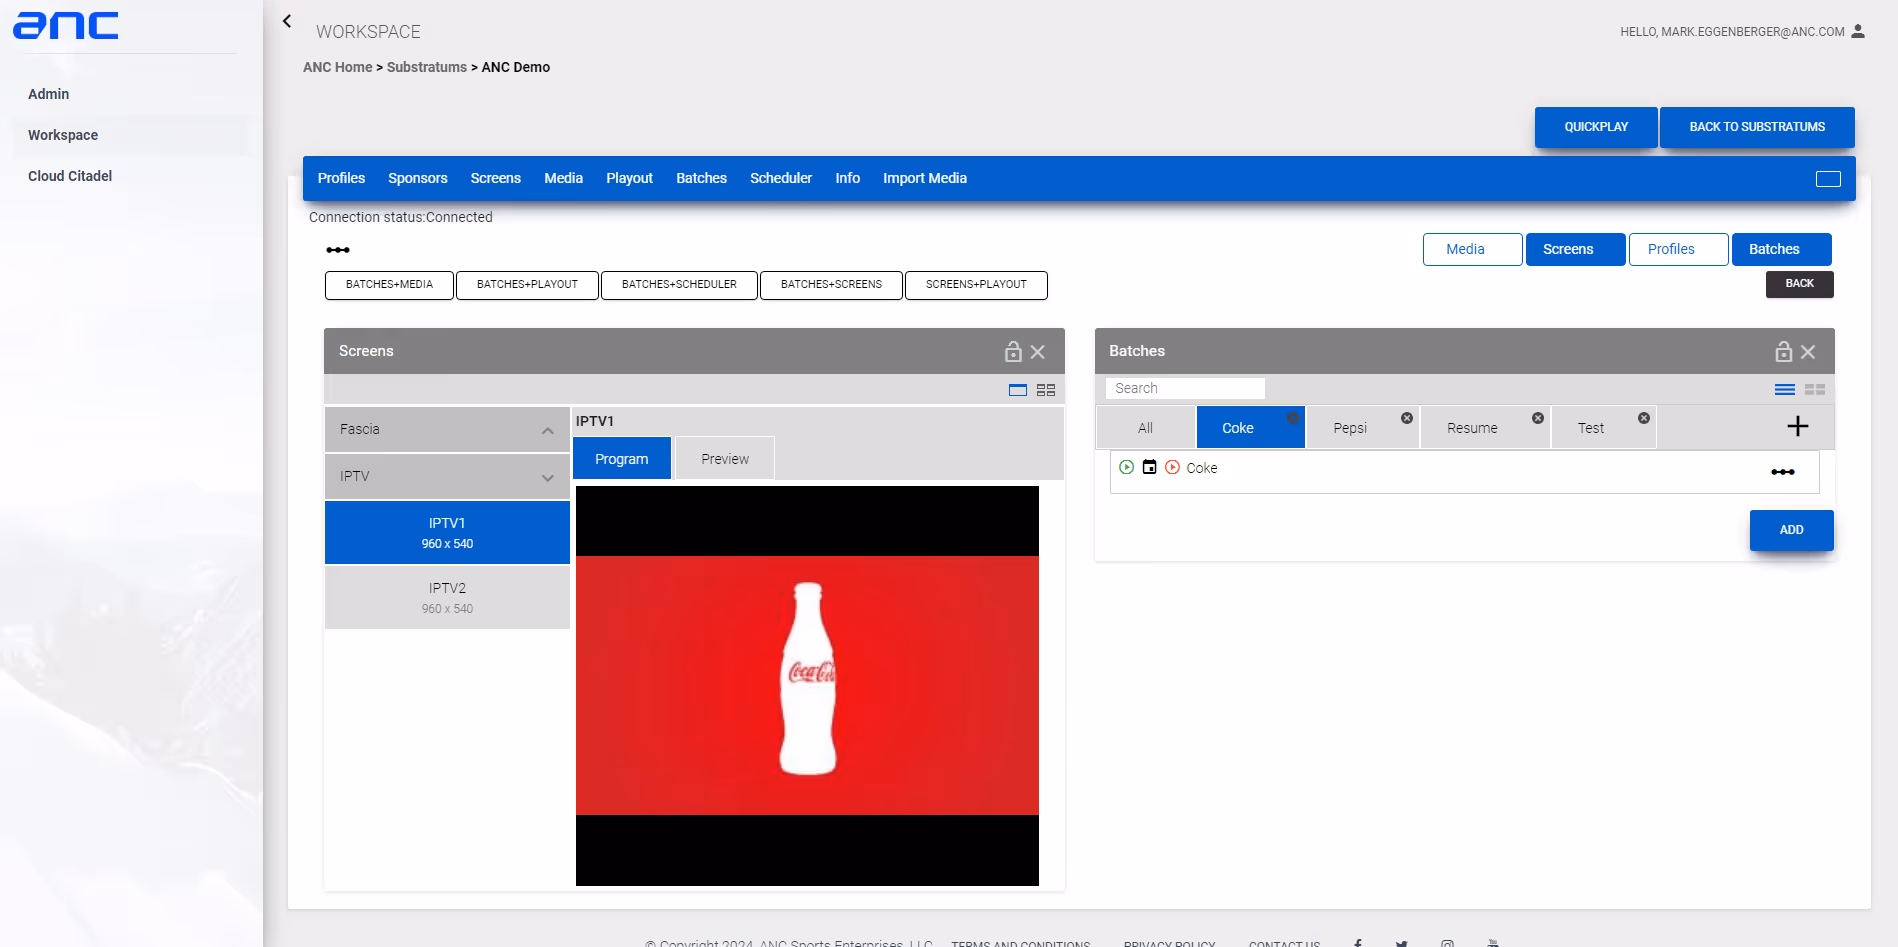The width and height of the screenshot is (1898, 947).
Task: Remove the Resume batch tab
Action: [1538, 418]
